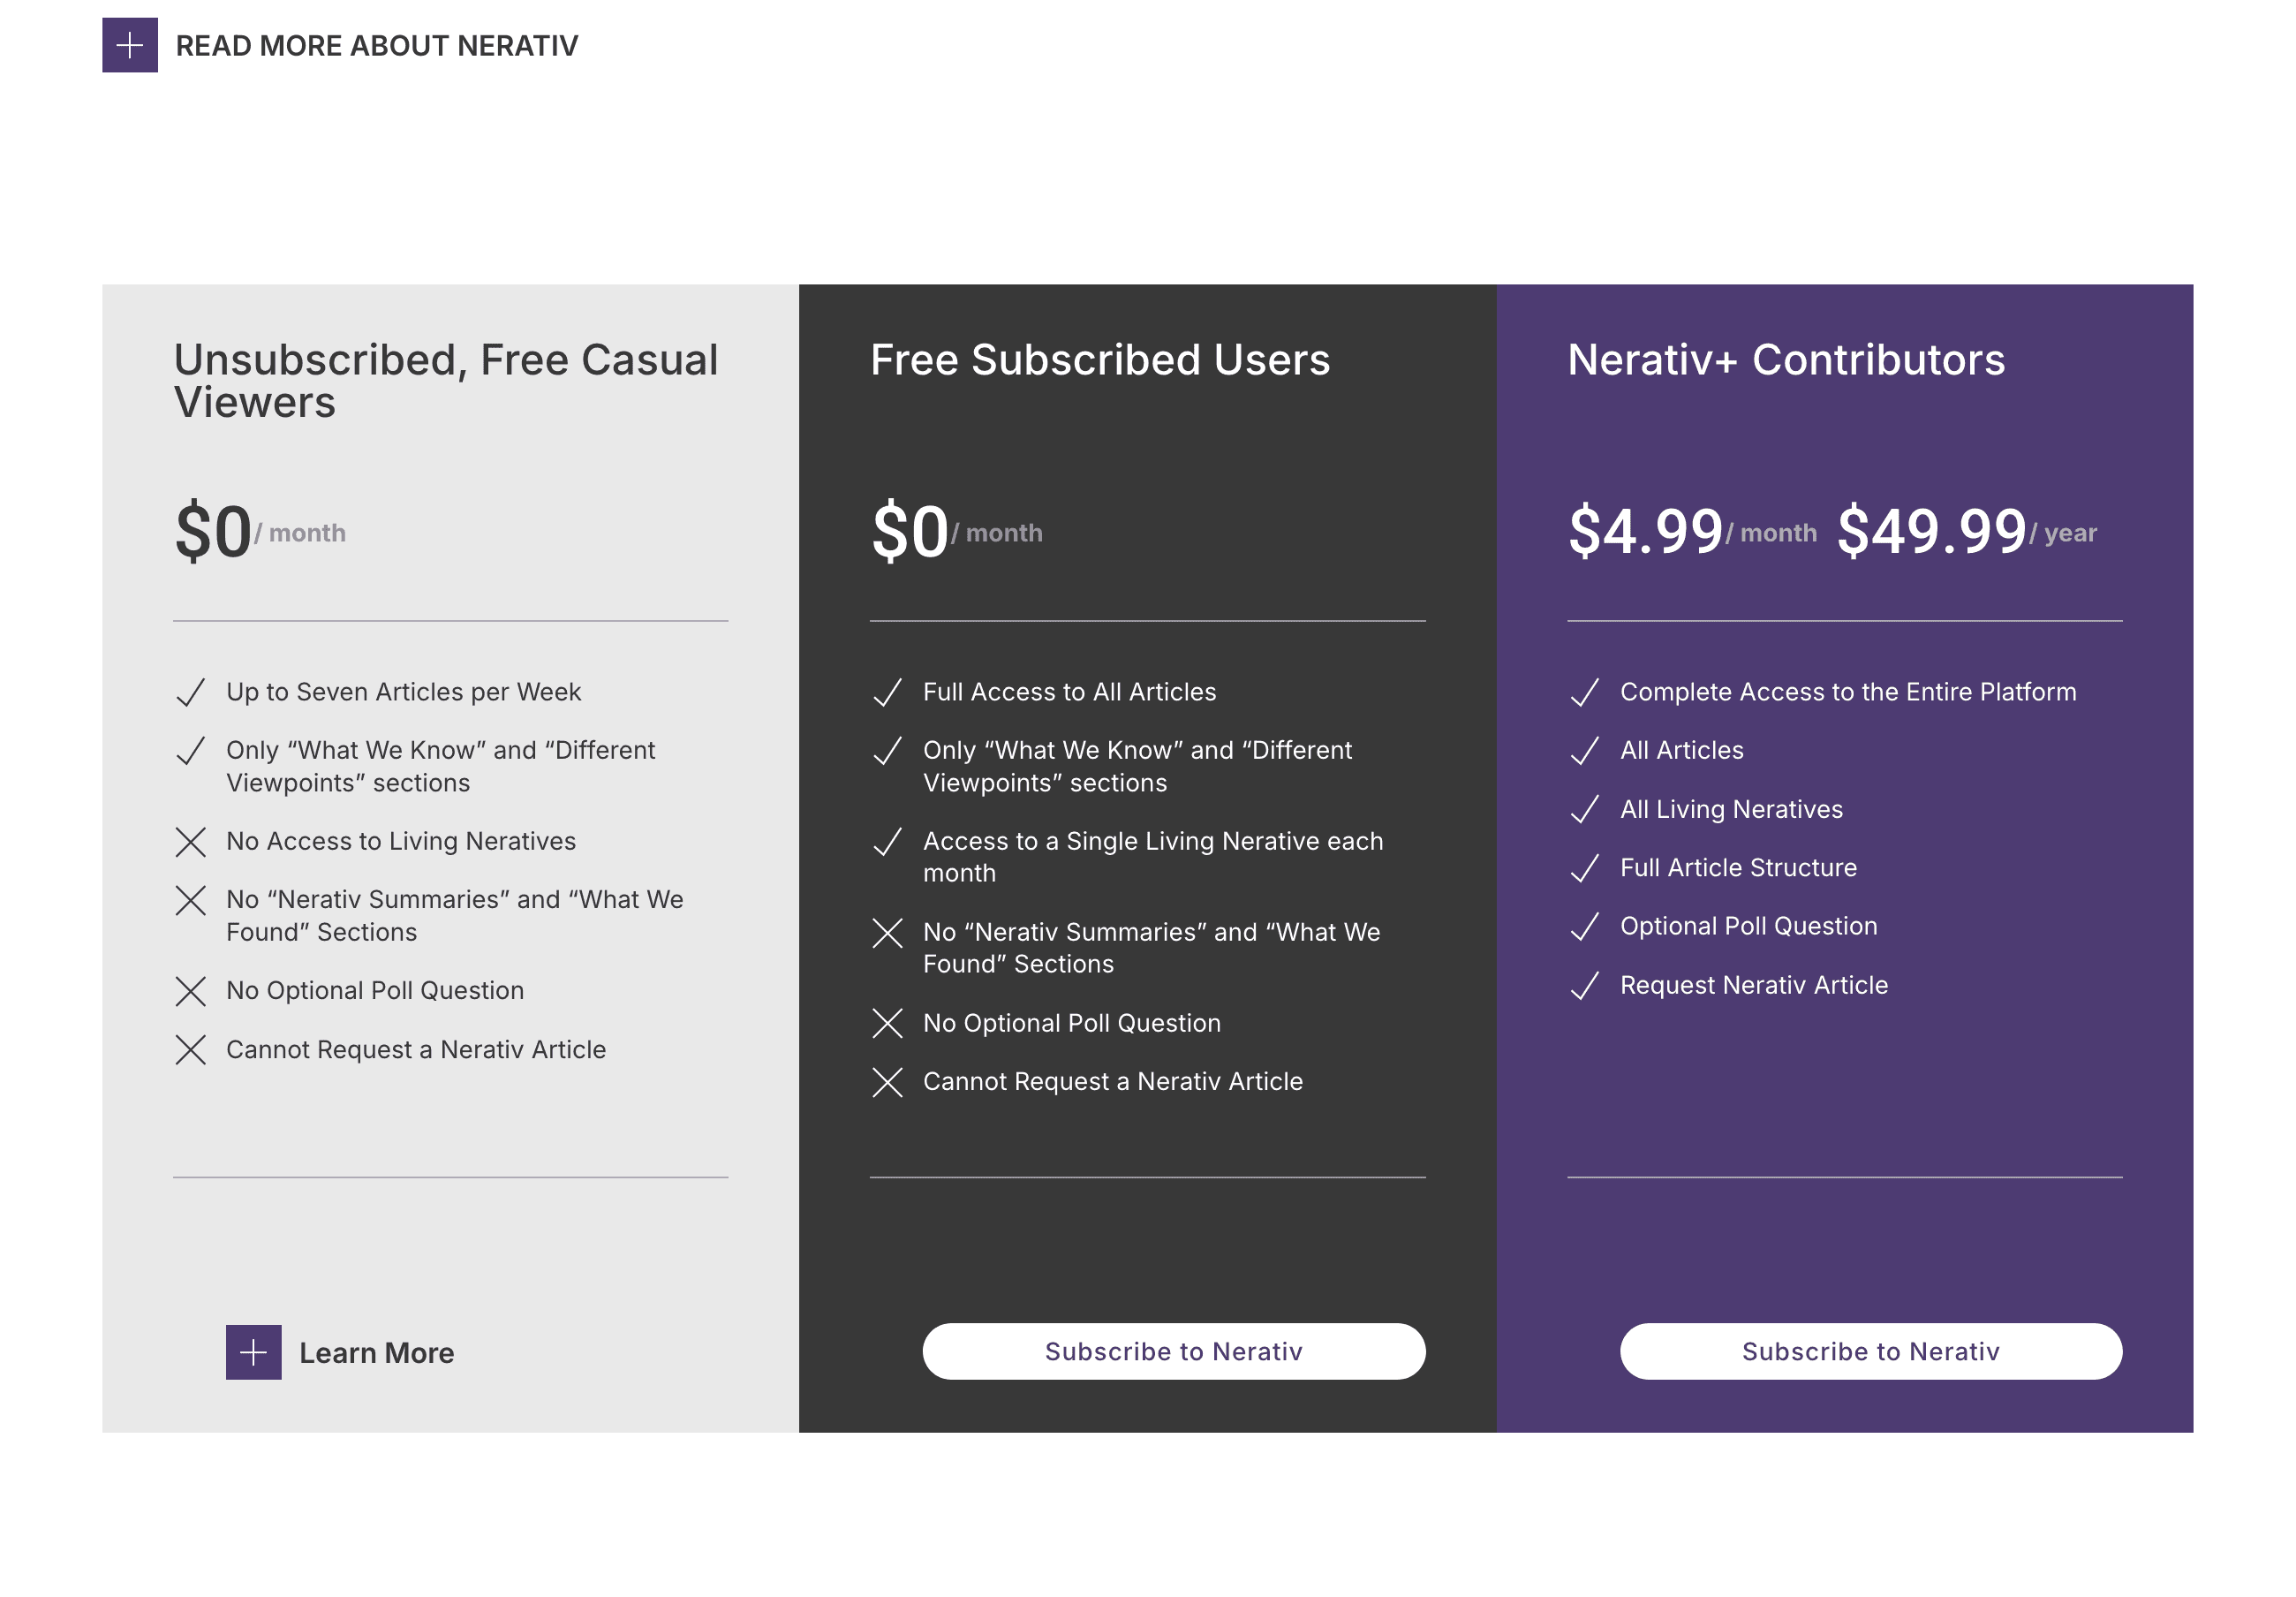
Task: Click checkmark next to All Living Neratives
Action: pyautogui.click(x=1584, y=809)
